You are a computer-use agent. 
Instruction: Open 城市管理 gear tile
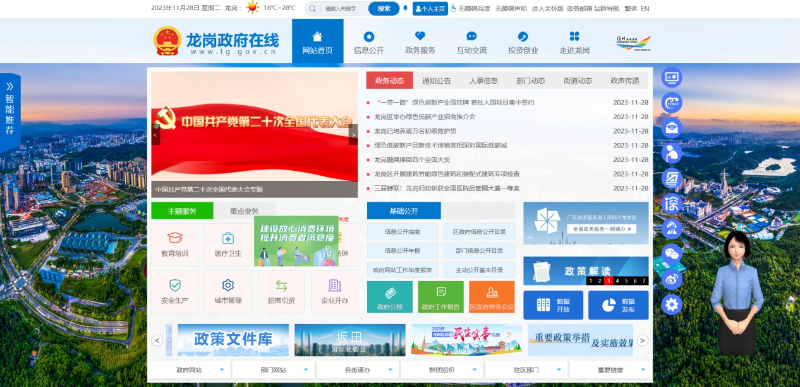[228, 292]
